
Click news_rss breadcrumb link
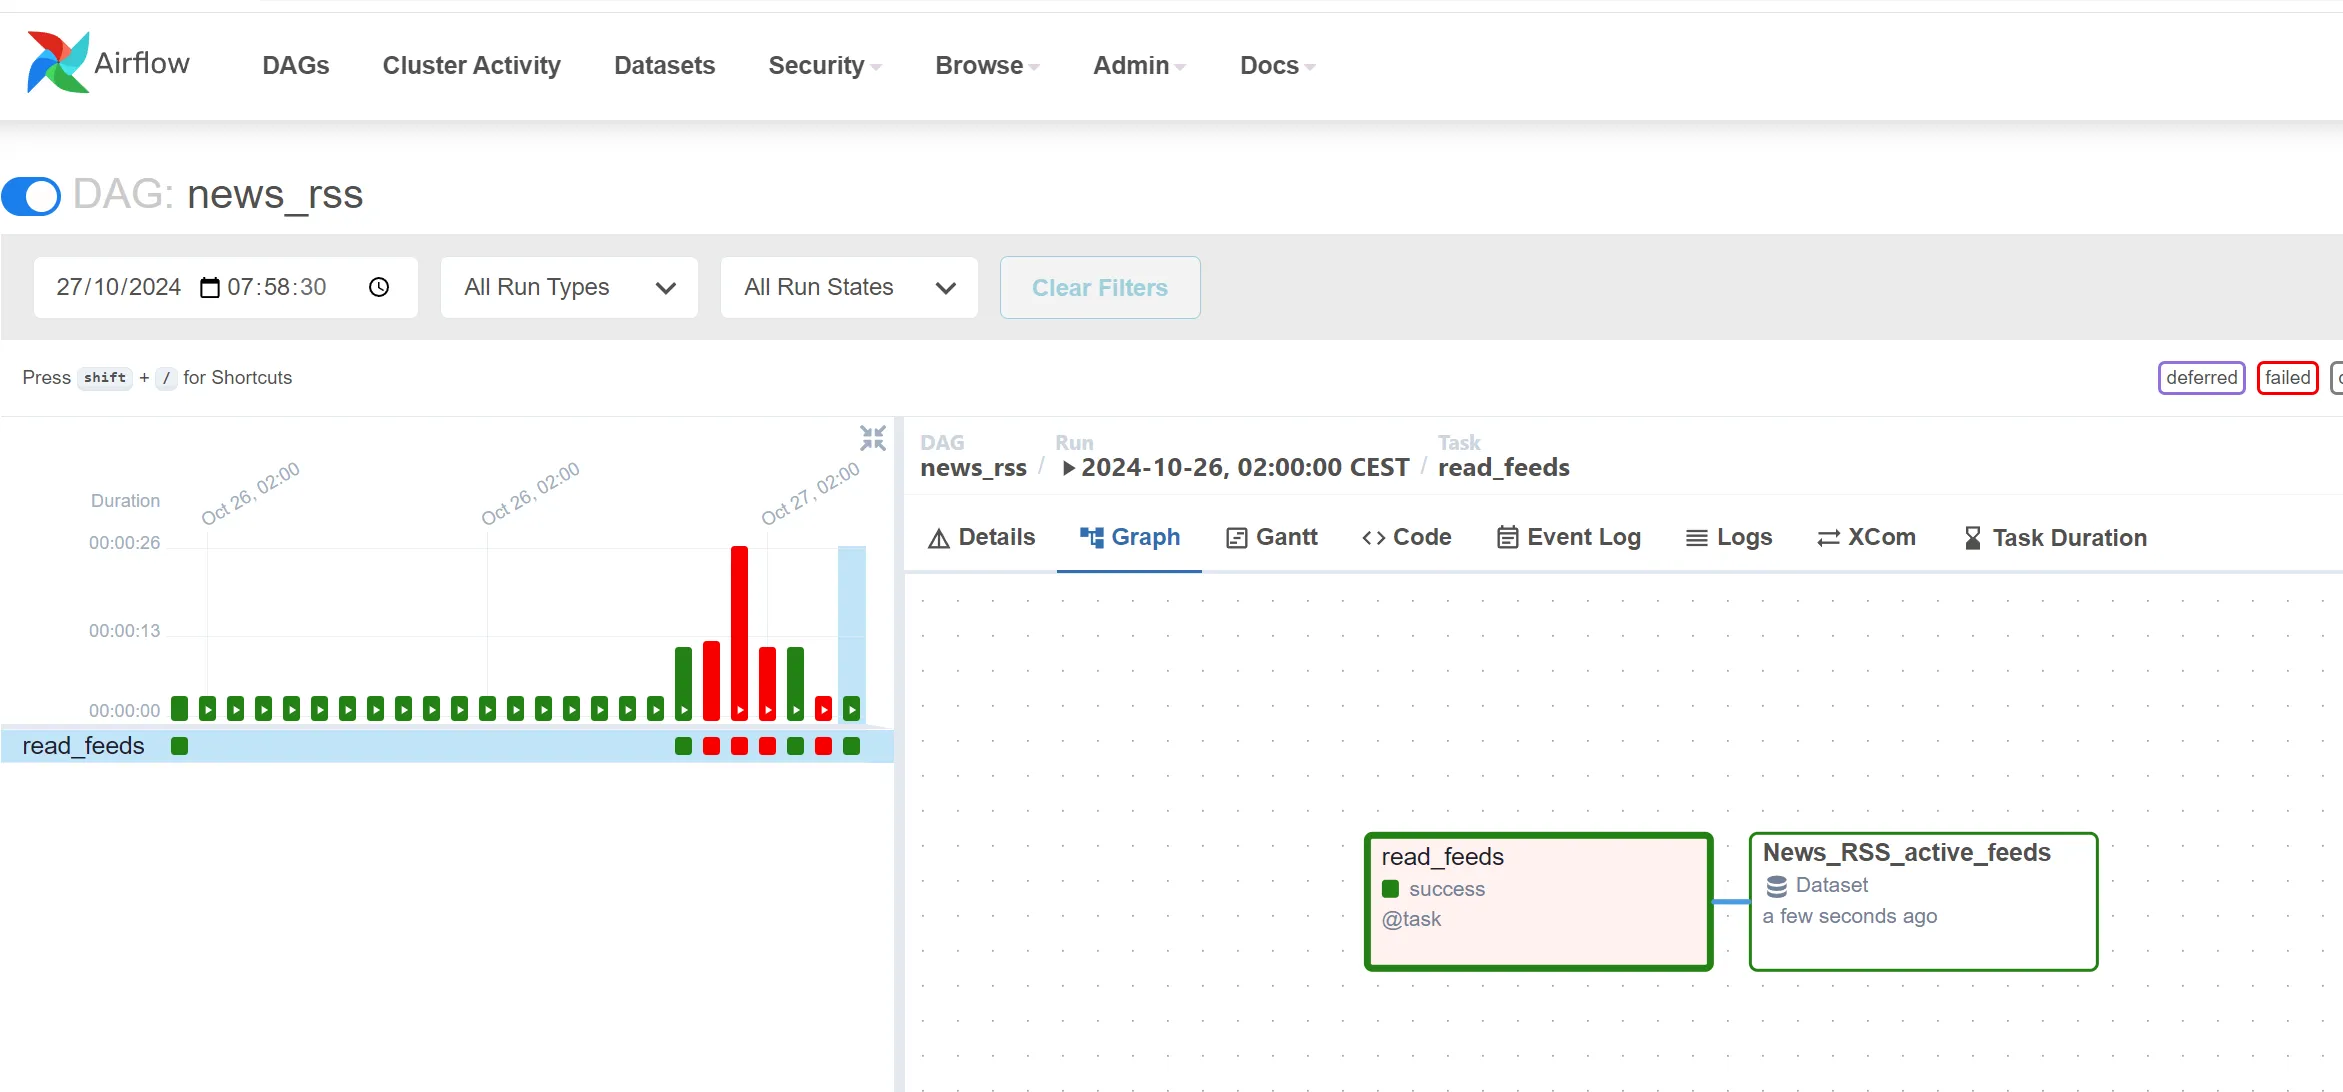click(972, 468)
